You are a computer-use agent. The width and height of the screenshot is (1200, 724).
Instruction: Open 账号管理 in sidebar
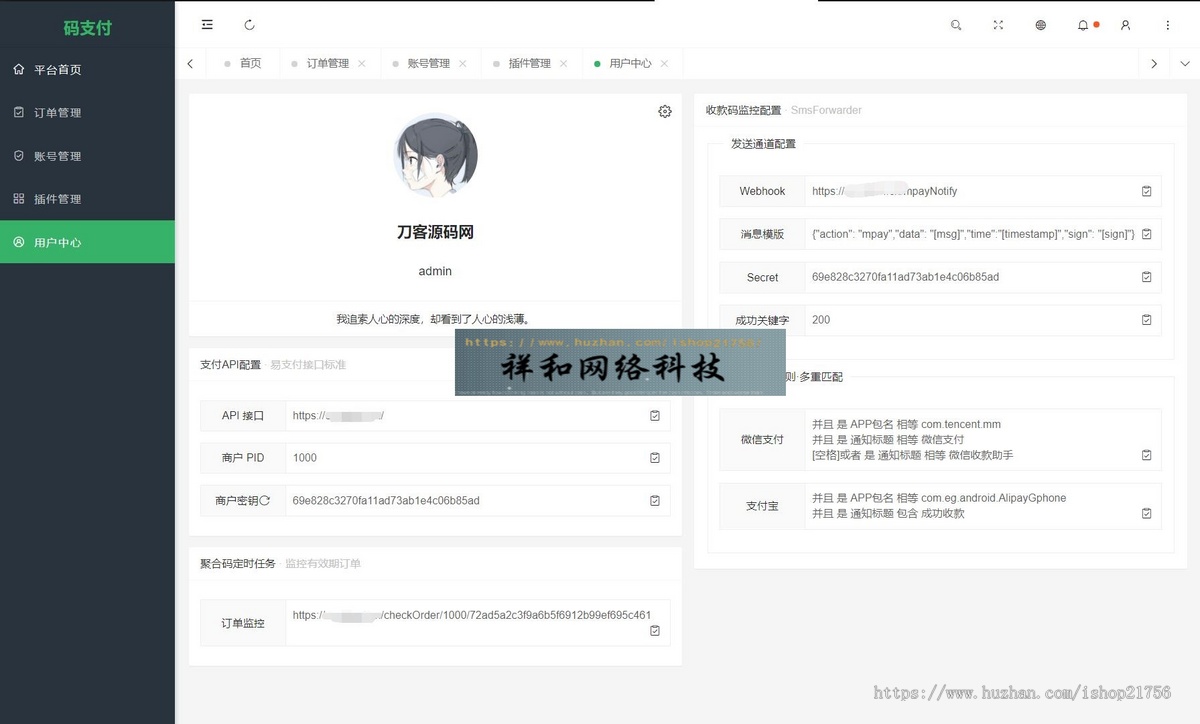[87, 156]
